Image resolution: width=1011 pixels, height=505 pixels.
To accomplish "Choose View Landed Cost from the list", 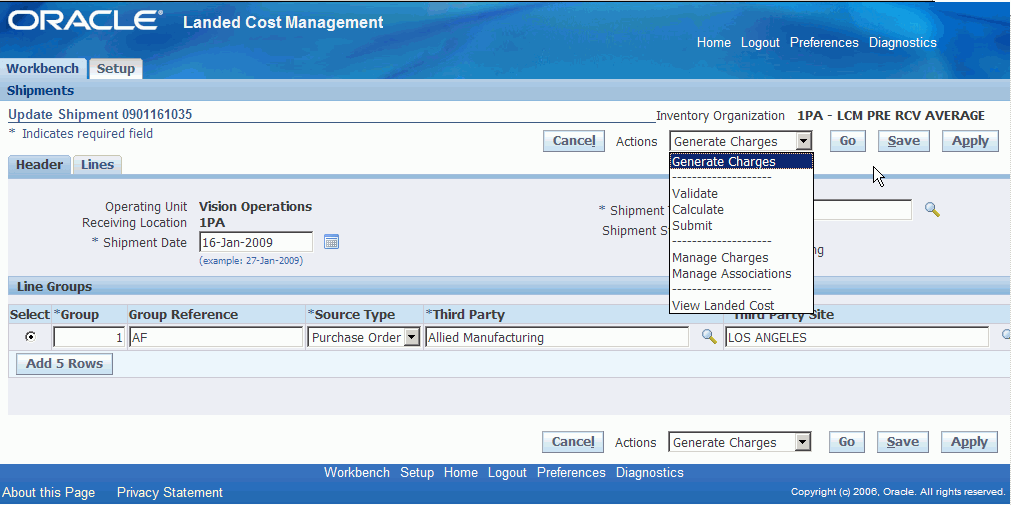I will click(723, 305).
